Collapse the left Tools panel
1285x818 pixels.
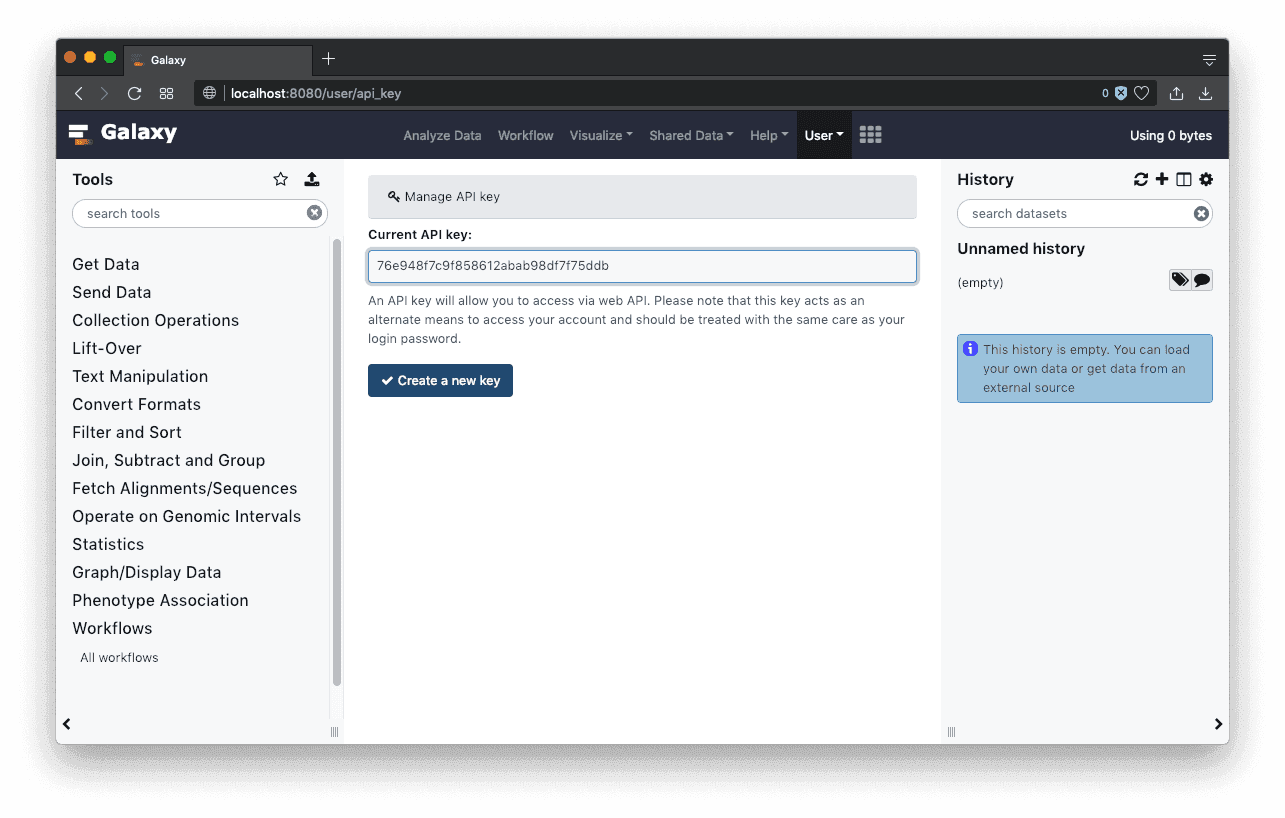[67, 724]
